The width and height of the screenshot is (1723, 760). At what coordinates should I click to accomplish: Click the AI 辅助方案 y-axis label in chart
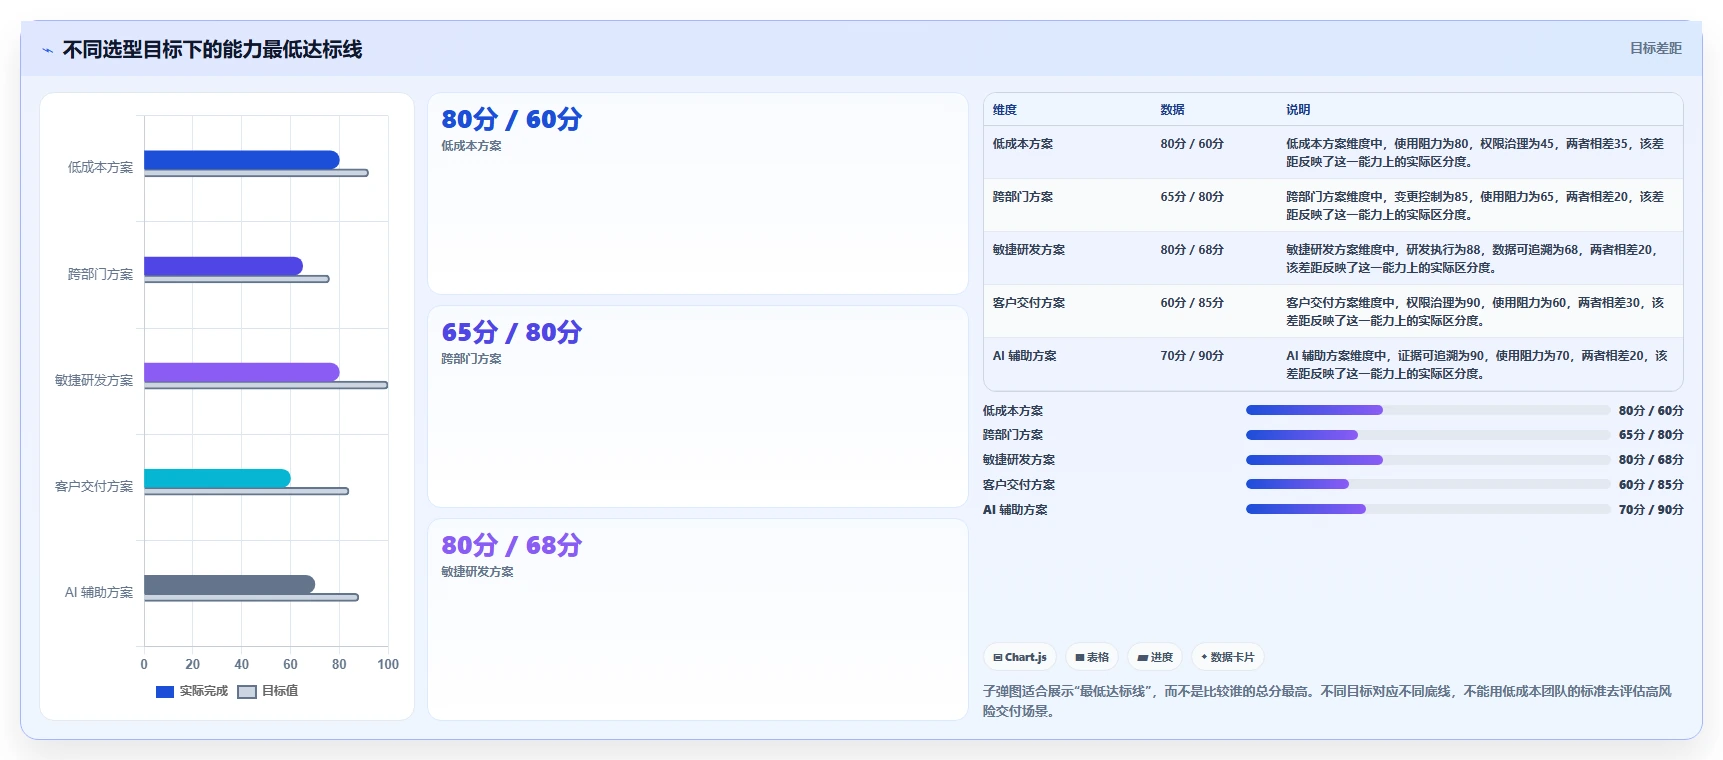click(x=99, y=592)
